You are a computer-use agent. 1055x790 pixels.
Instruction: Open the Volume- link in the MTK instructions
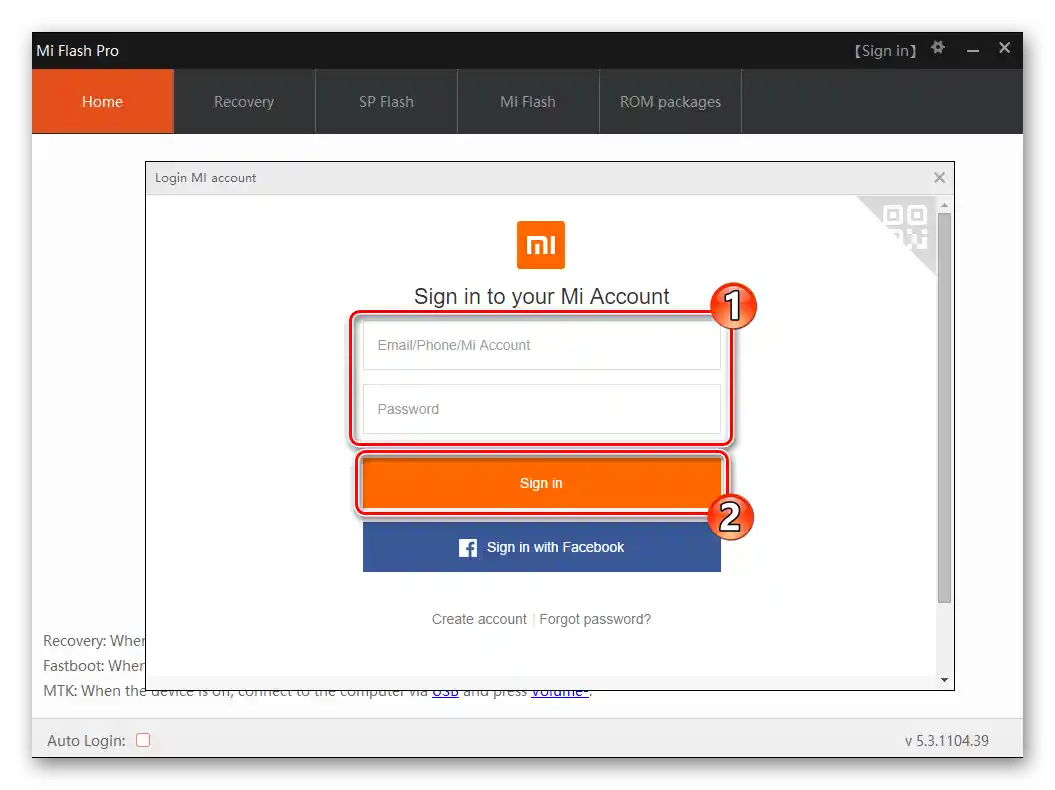tap(560, 692)
